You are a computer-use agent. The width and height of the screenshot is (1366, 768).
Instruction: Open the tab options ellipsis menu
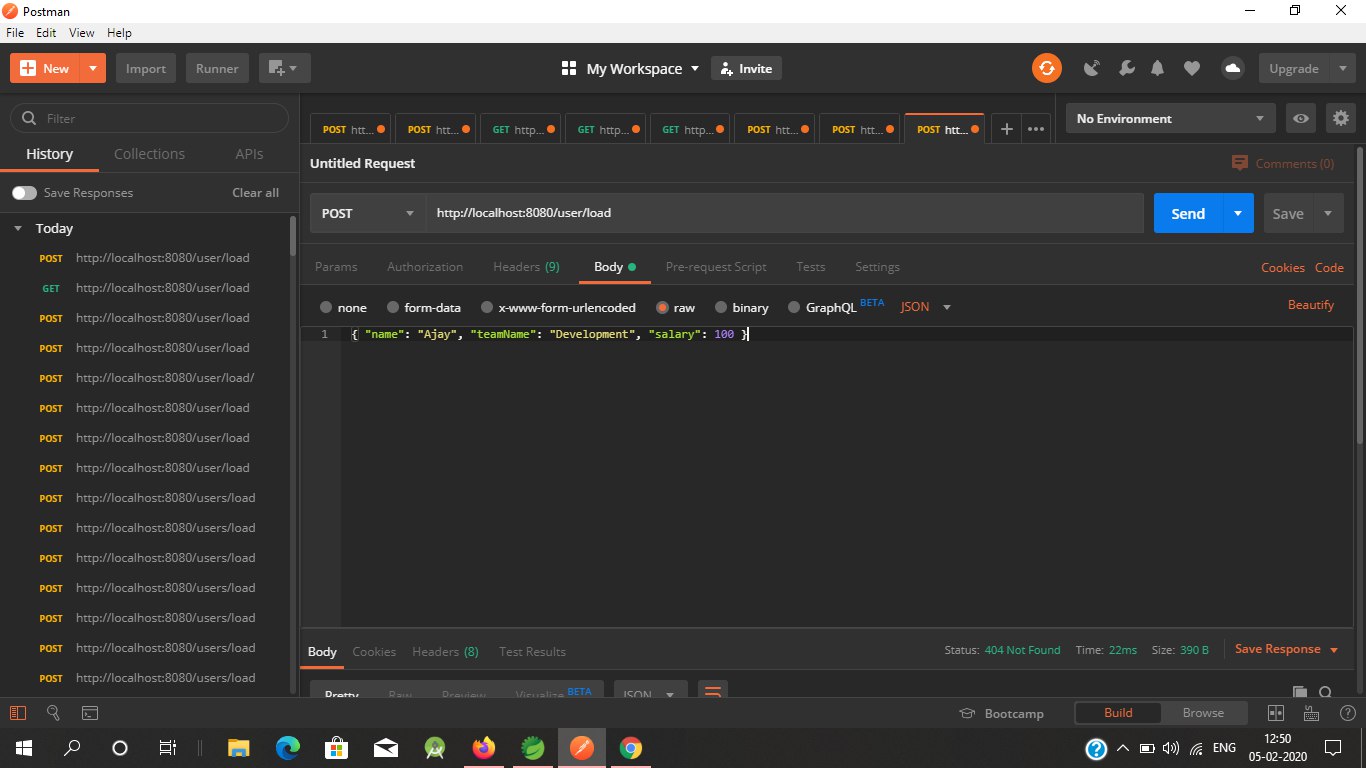click(x=1036, y=129)
